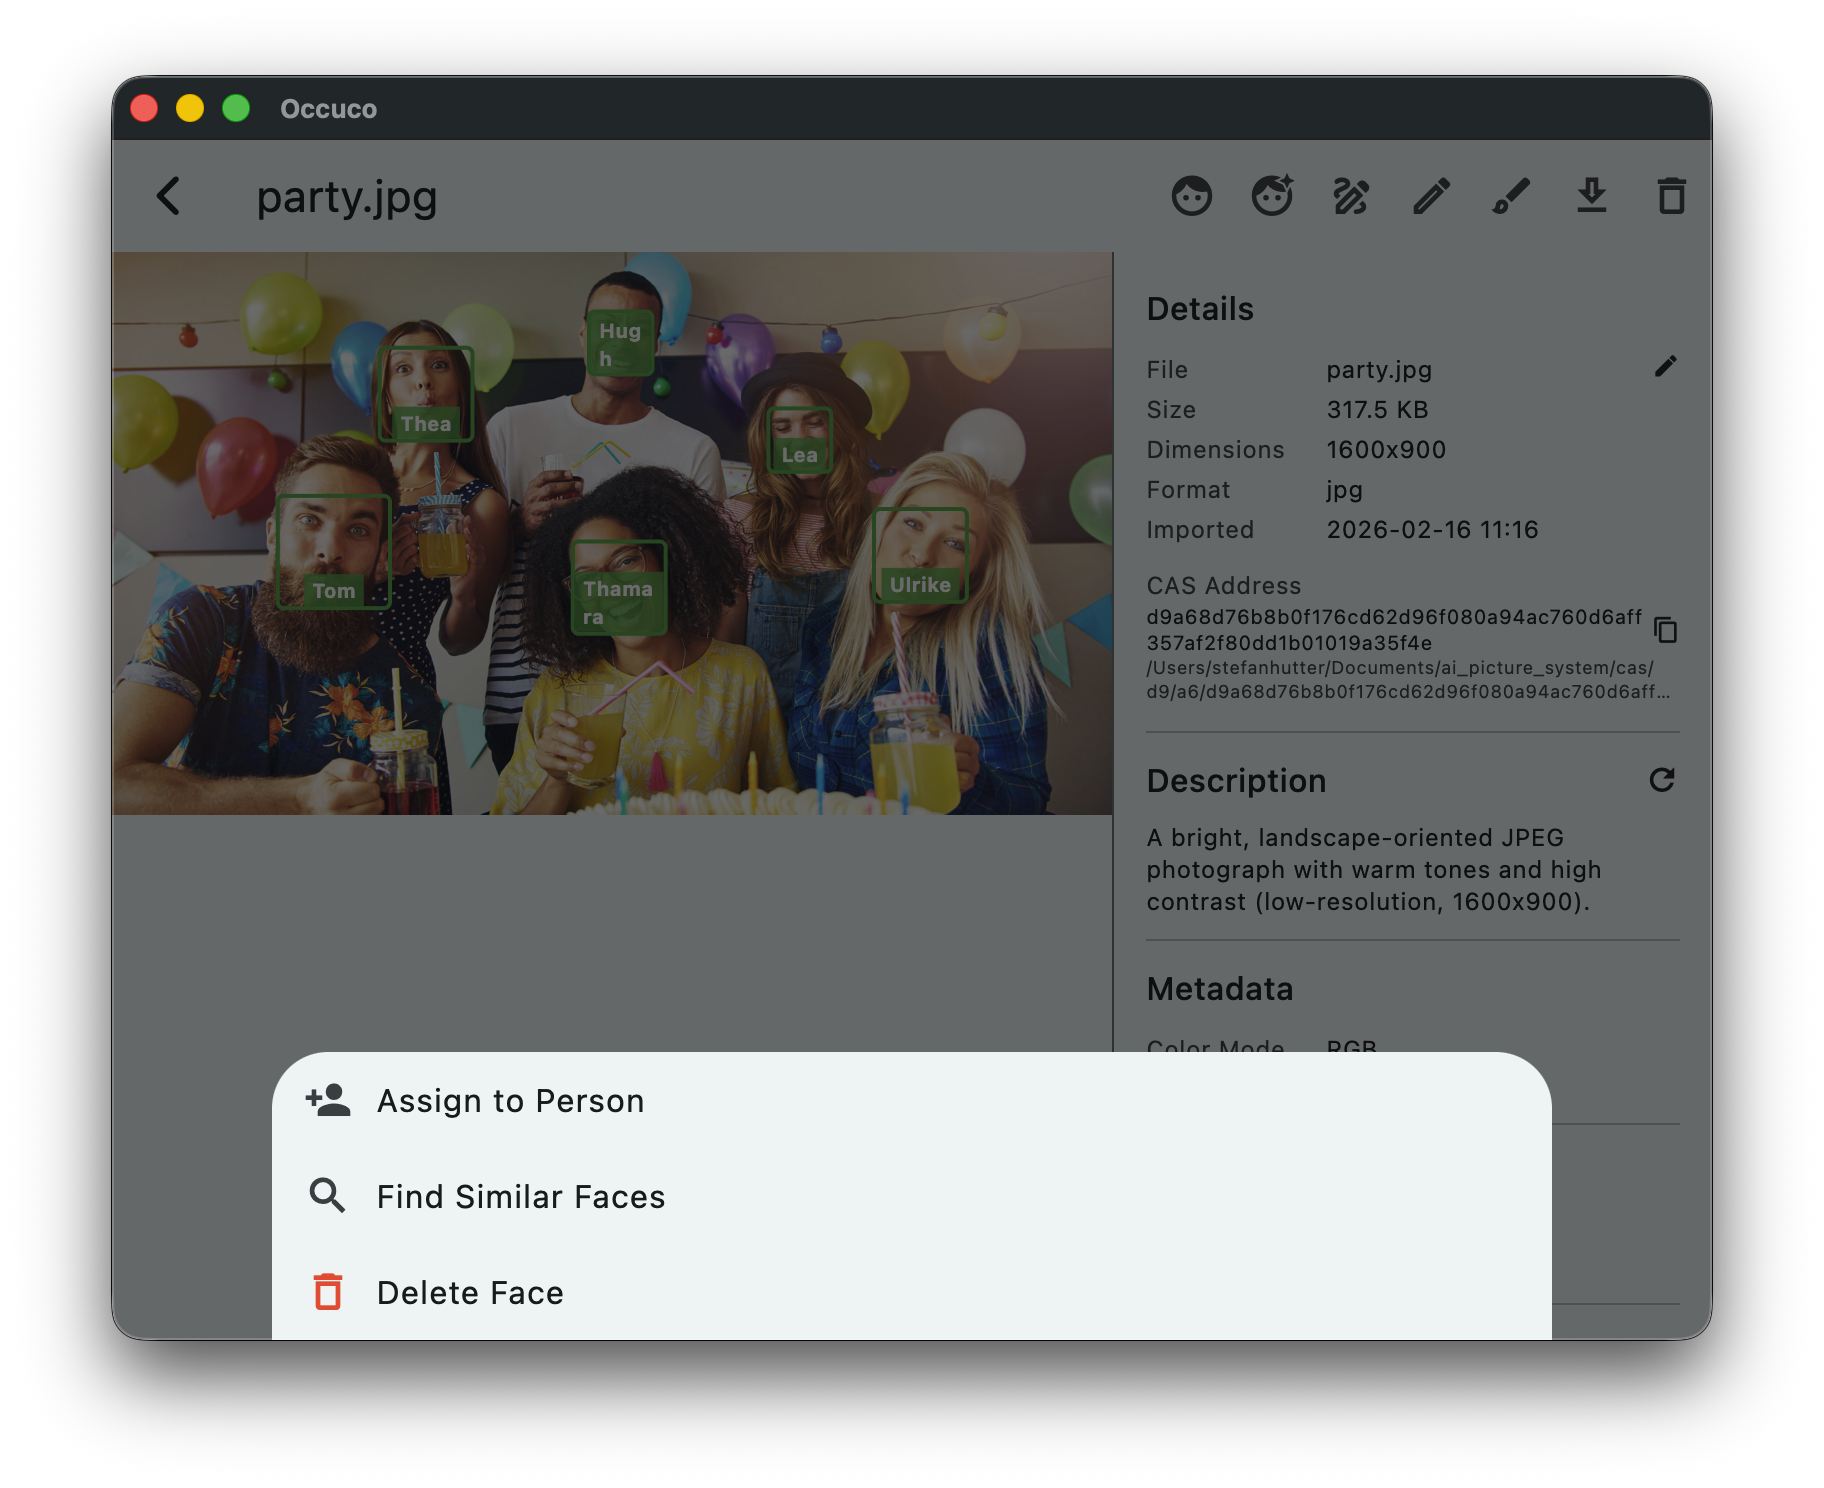Select the Thamara face box

(618, 588)
